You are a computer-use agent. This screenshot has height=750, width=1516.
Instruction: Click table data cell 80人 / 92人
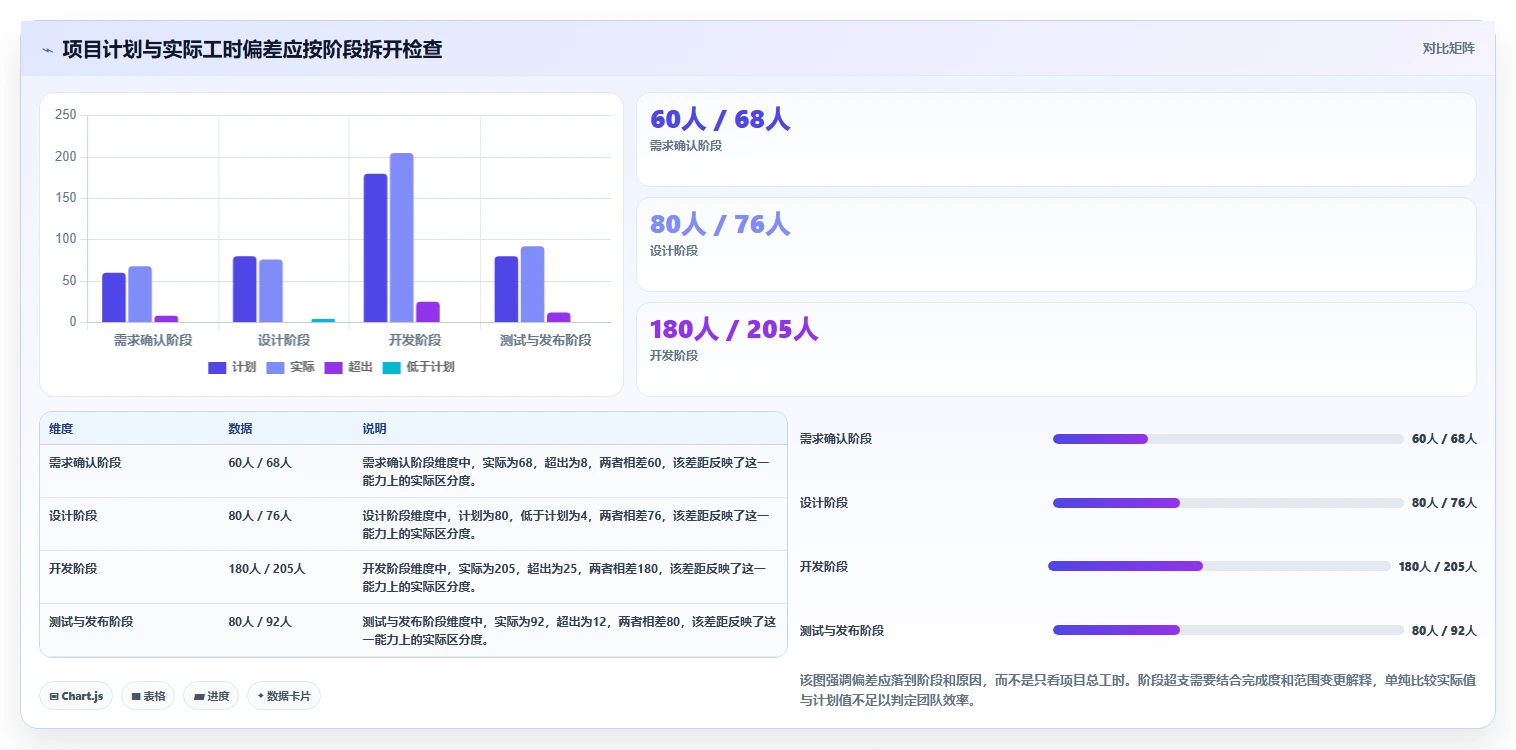click(x=260, y=621)
